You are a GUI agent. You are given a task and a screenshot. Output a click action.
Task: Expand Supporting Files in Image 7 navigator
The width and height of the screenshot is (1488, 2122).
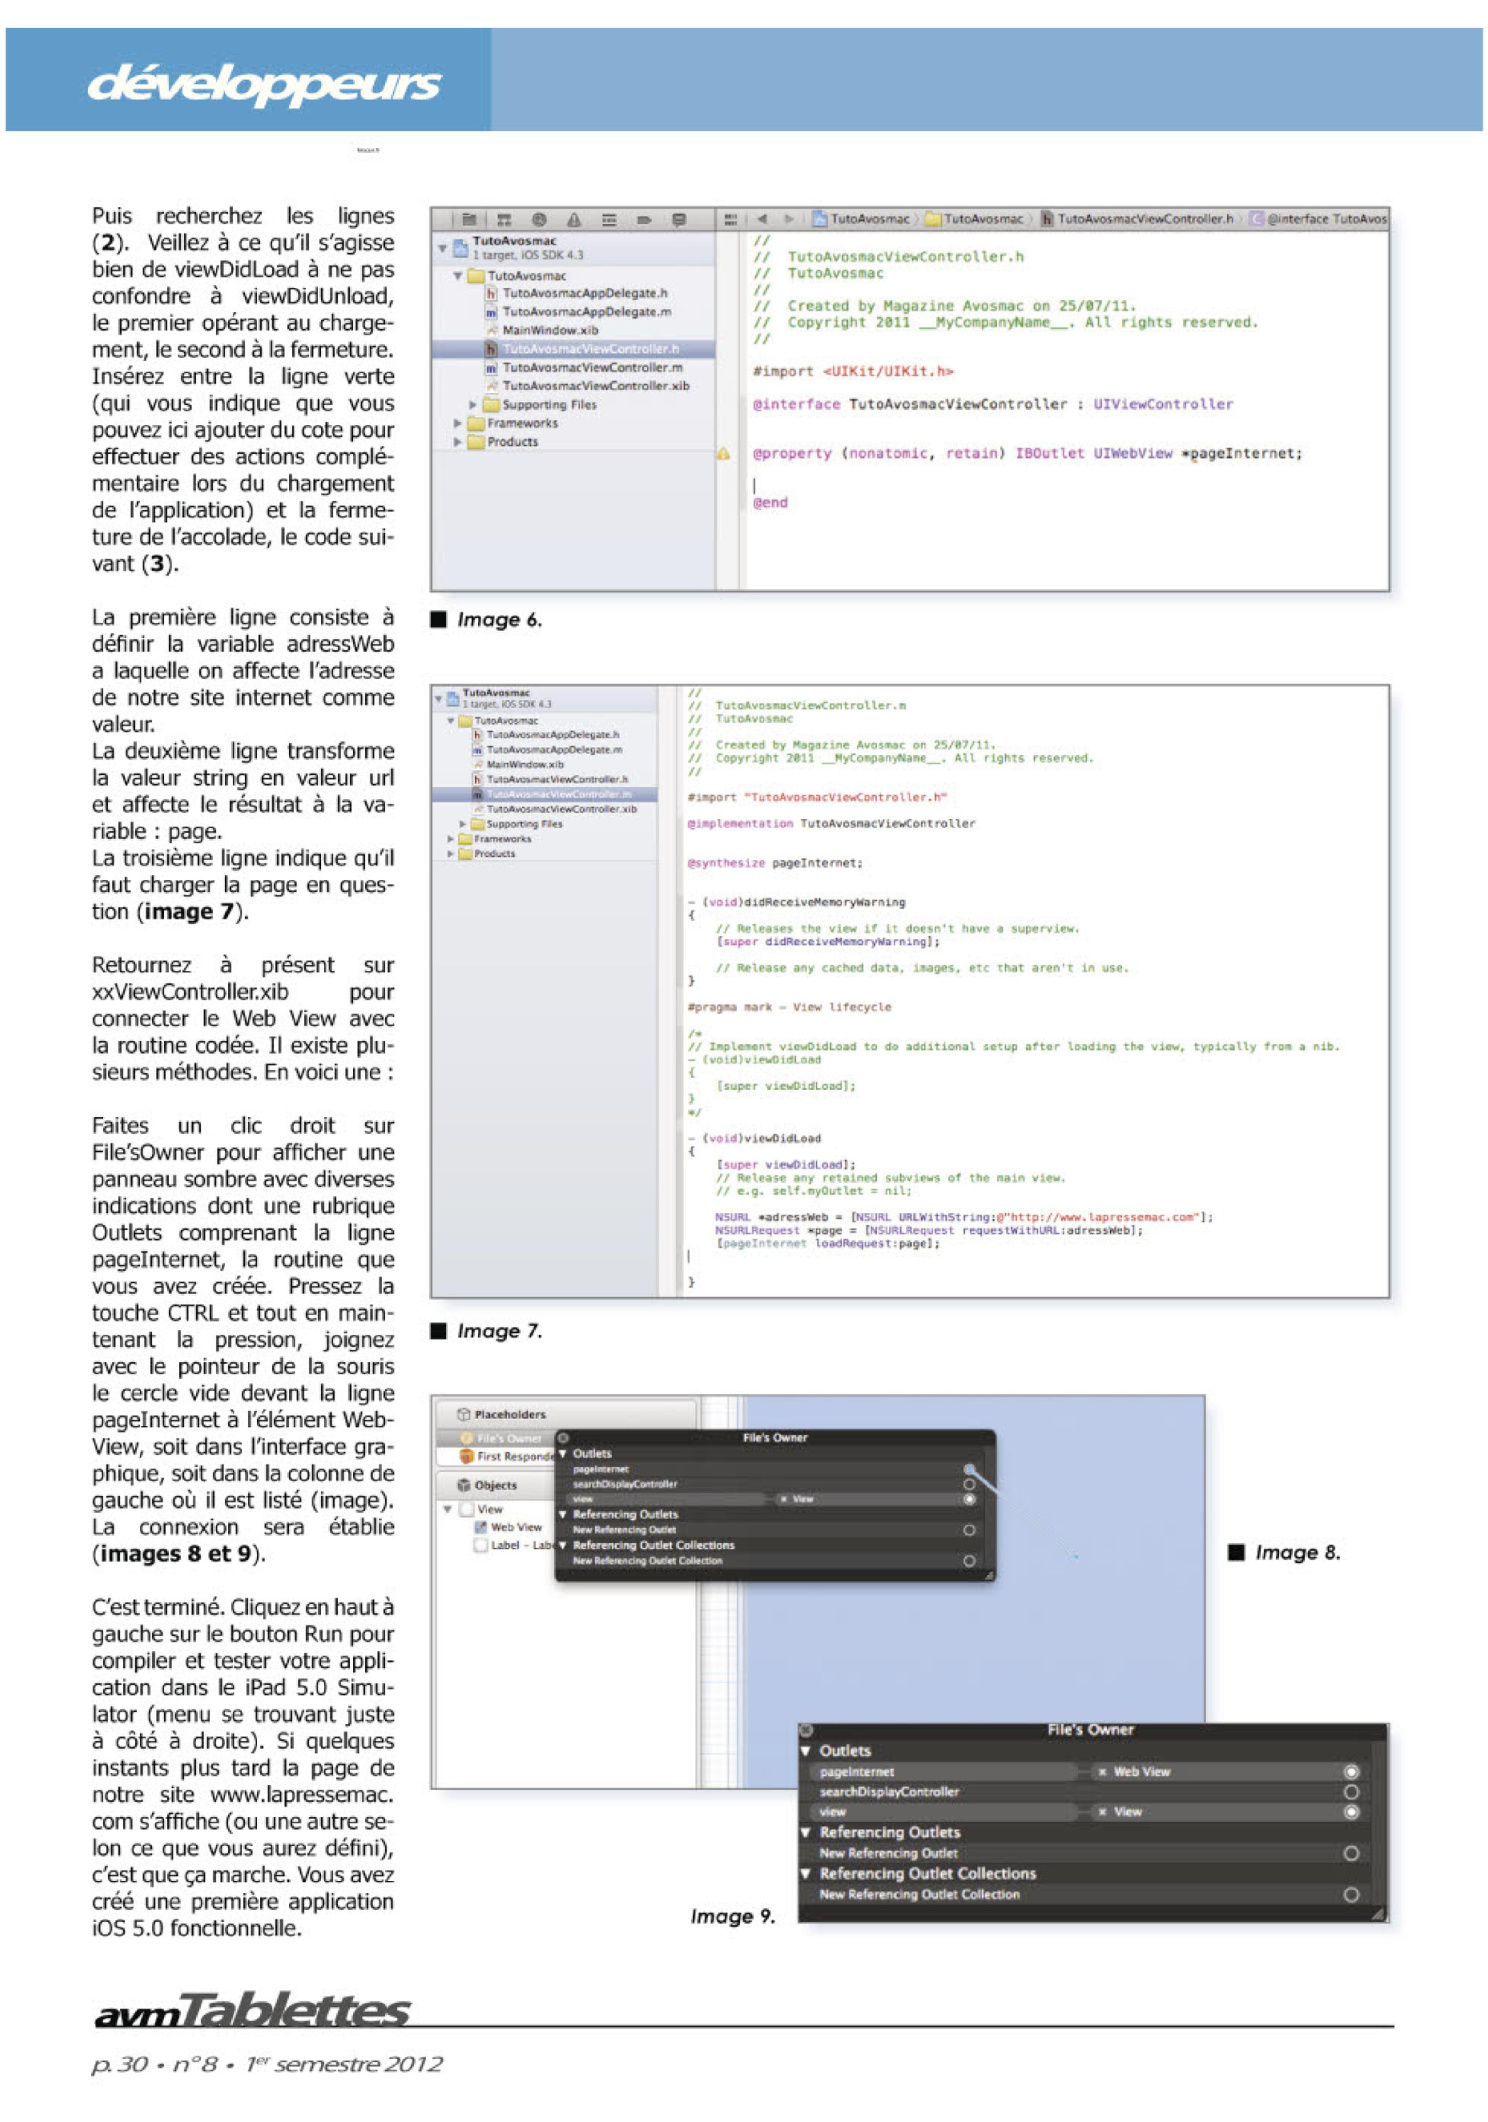click(x=462, y=824)
